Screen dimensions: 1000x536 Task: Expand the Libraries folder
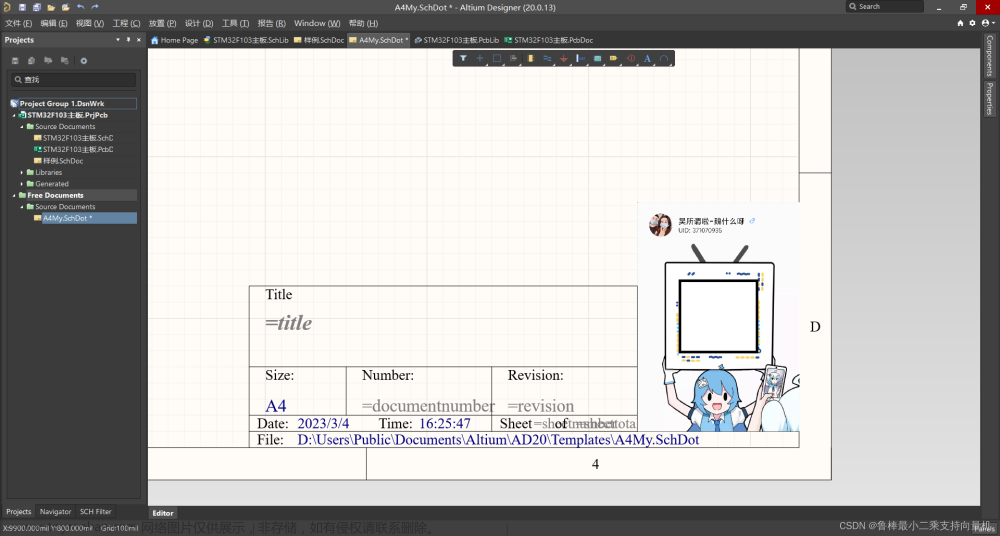click(x=22, y=173)
